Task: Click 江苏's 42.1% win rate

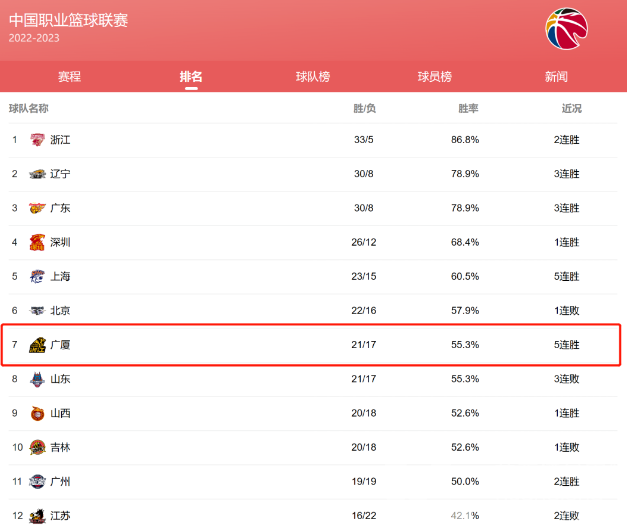Action: [465, 516]
